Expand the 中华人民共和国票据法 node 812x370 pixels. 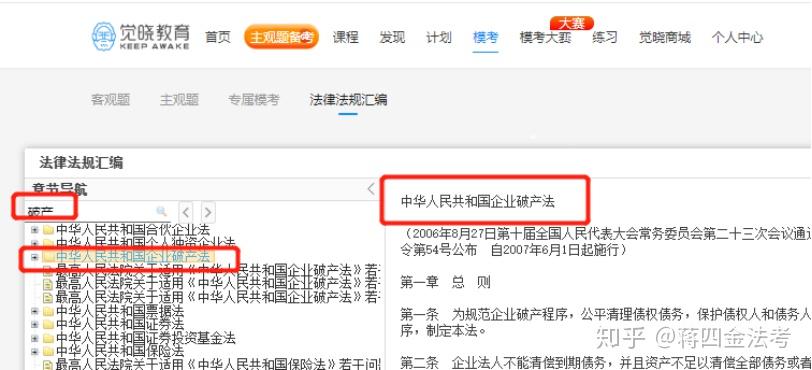pyautogui.click(x=35, y=311)
